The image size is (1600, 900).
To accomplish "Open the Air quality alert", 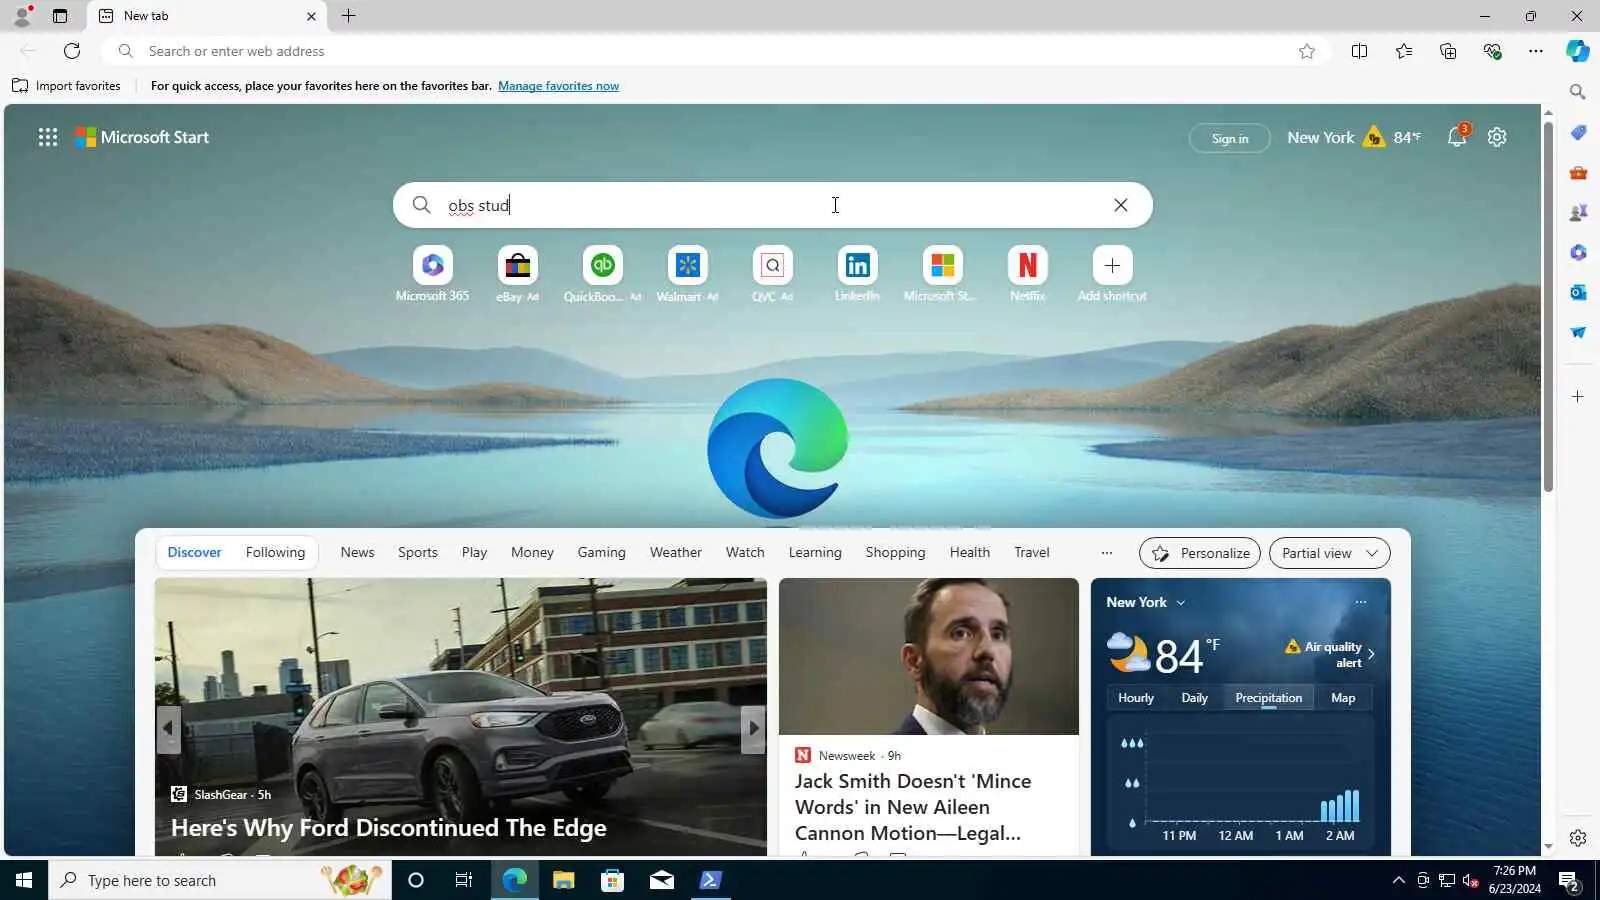I will (1330, 654).
